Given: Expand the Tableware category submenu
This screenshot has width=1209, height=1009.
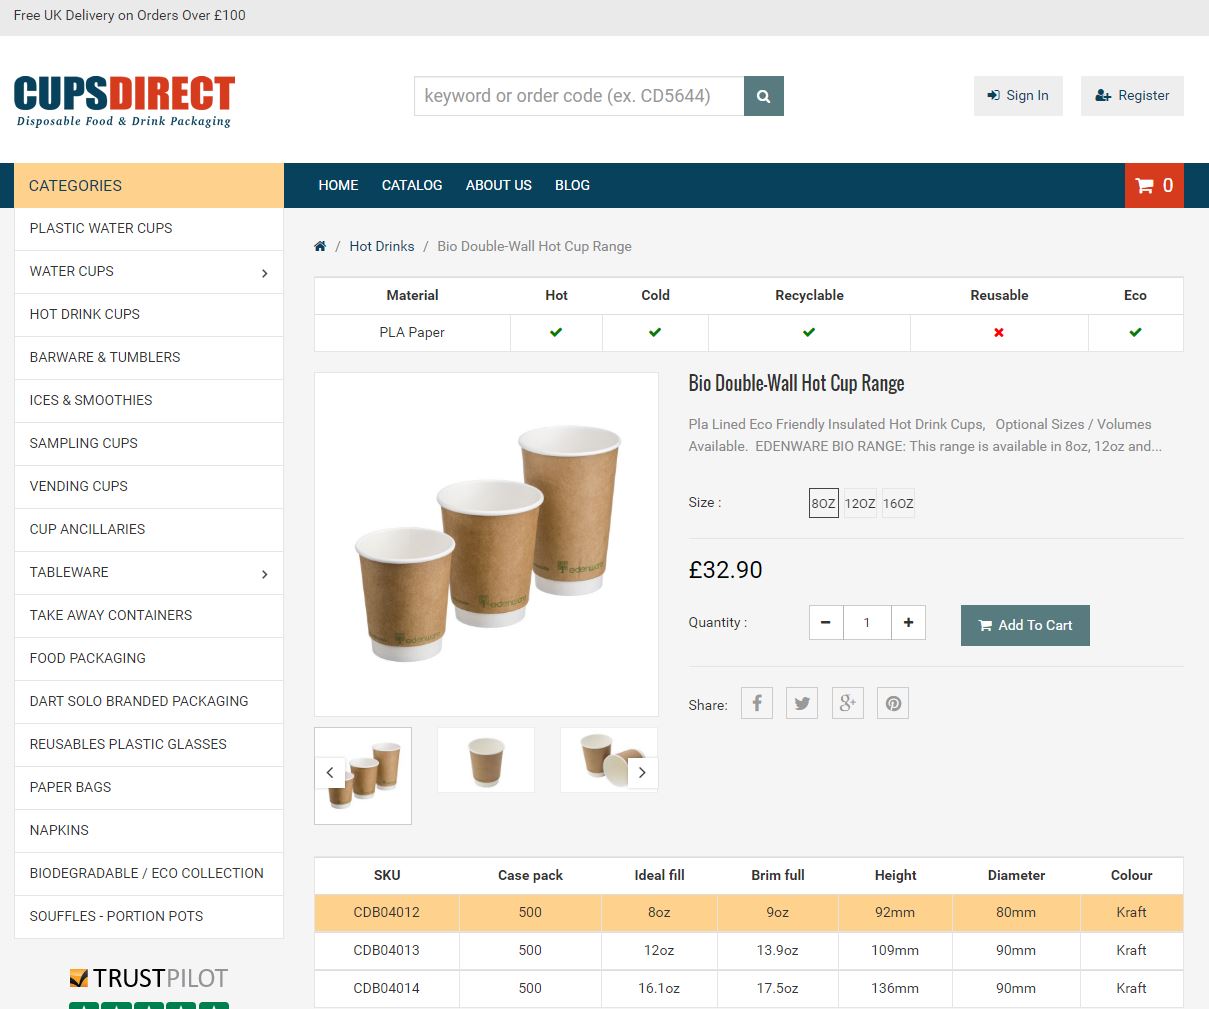Looking at the screenshot, I should coord(264,574).
